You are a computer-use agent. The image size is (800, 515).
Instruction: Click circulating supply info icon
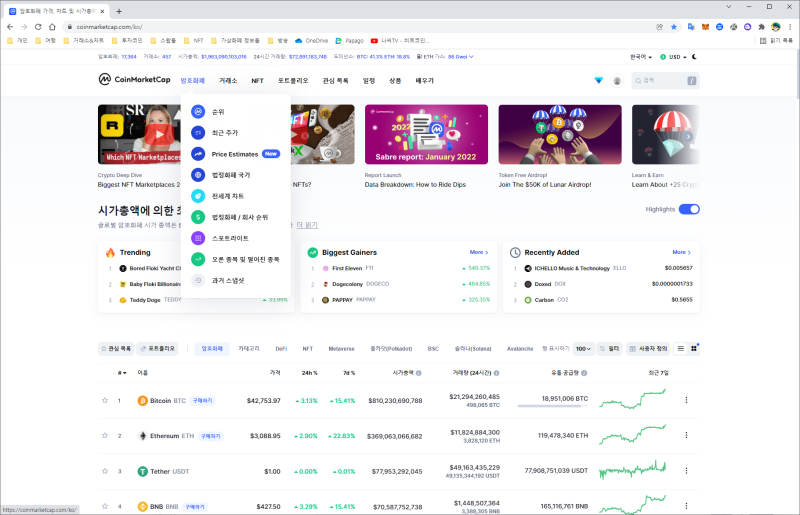[x=584, y=373]
